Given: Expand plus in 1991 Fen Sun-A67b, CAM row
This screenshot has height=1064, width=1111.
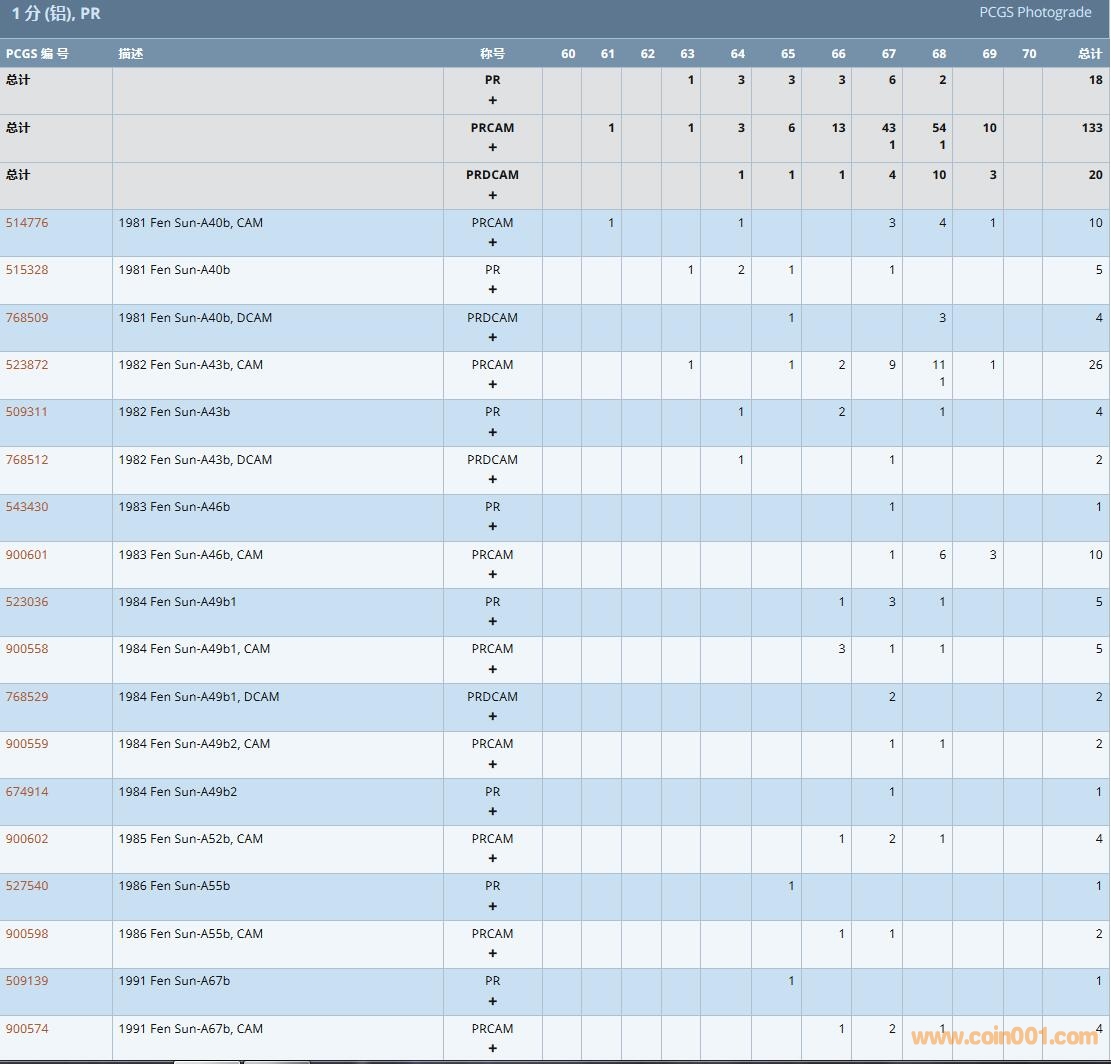Looking at the screenshot, I should pyautogui.click(x=492, y=1048).
